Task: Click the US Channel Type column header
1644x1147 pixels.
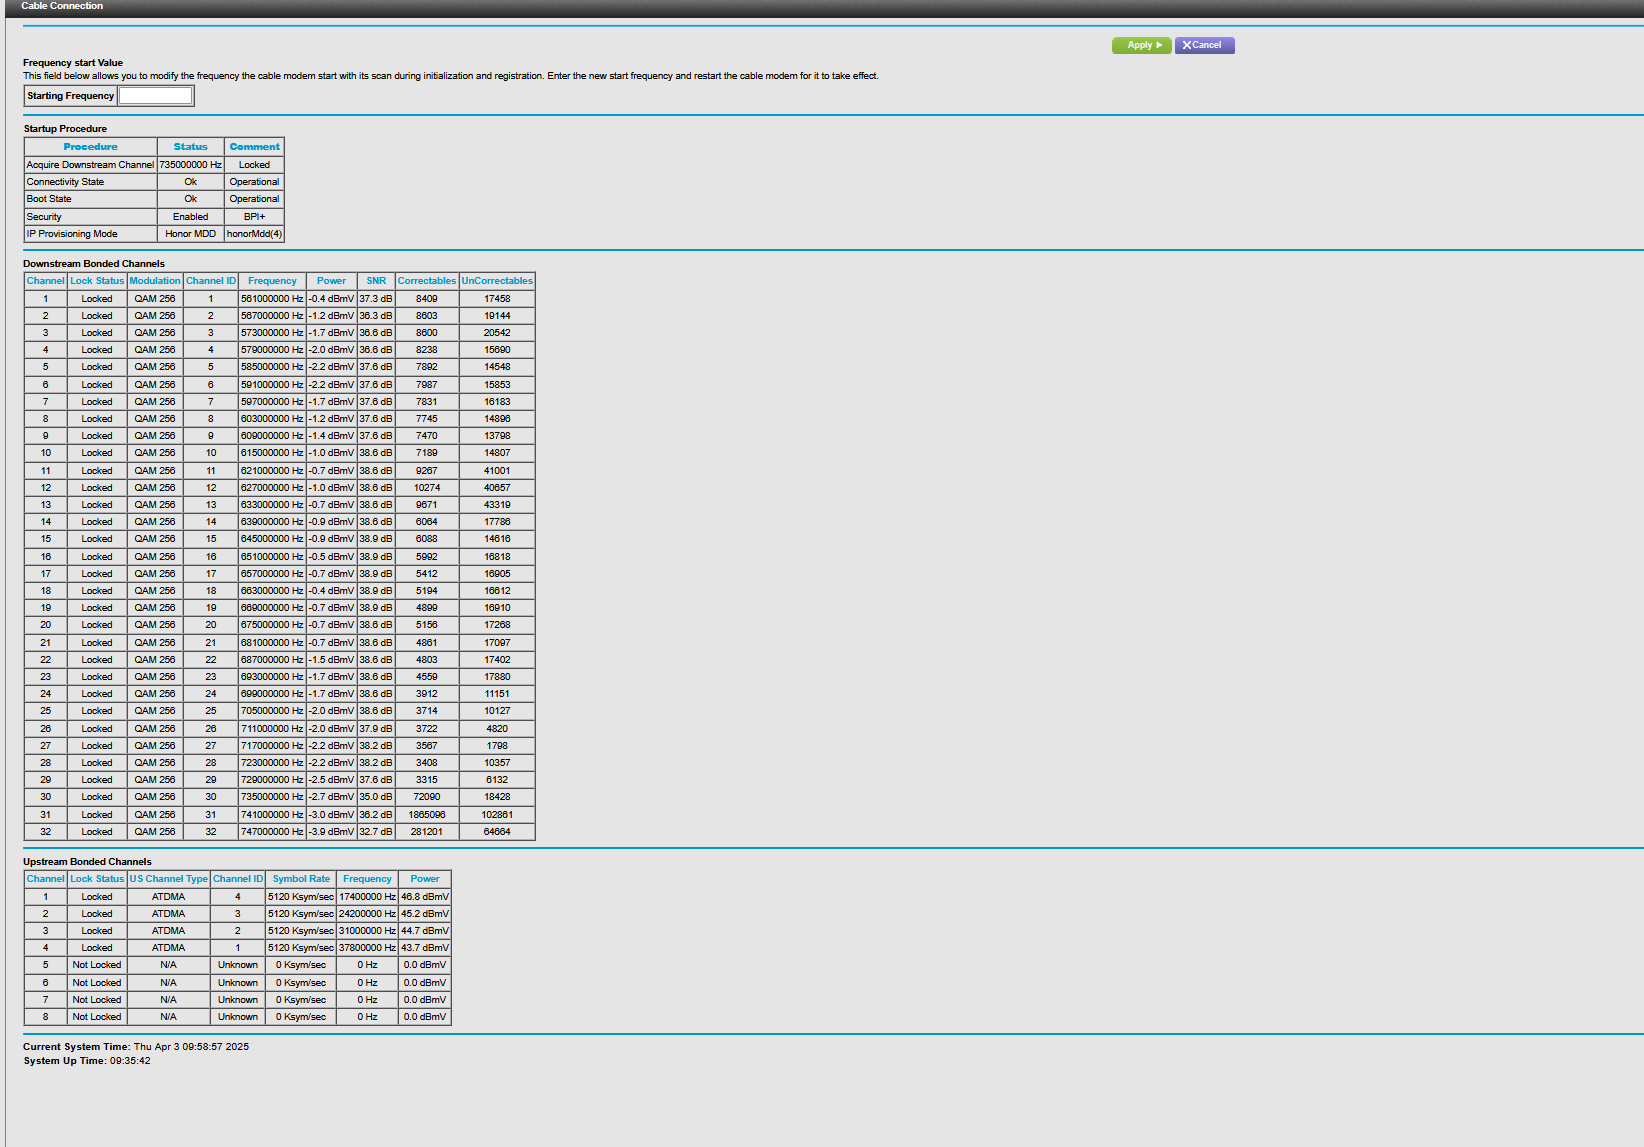Action: click(x=168, y=879)
